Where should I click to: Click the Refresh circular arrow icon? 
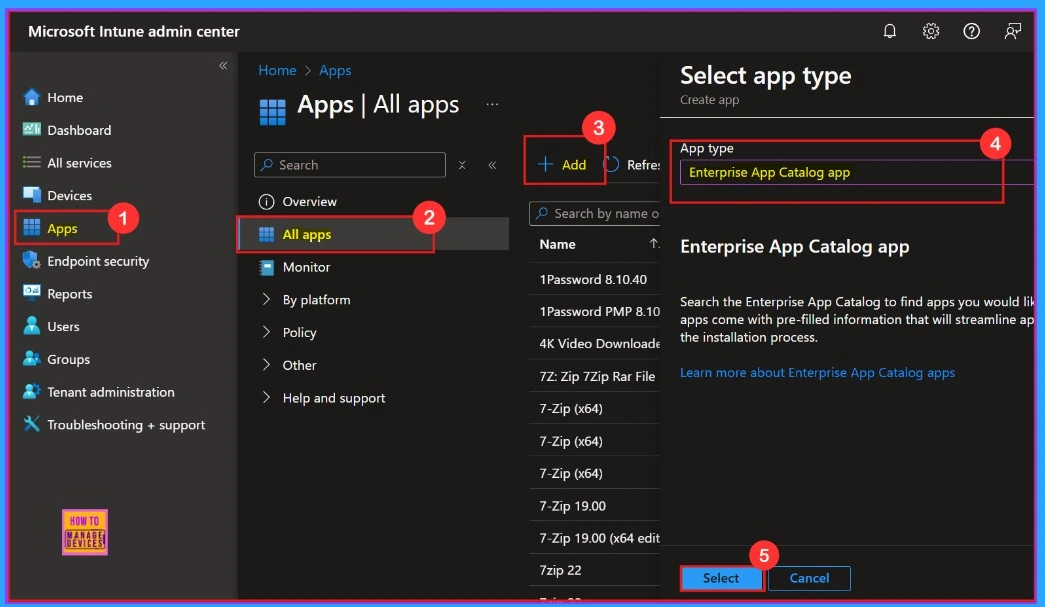[x=611, y=164]
